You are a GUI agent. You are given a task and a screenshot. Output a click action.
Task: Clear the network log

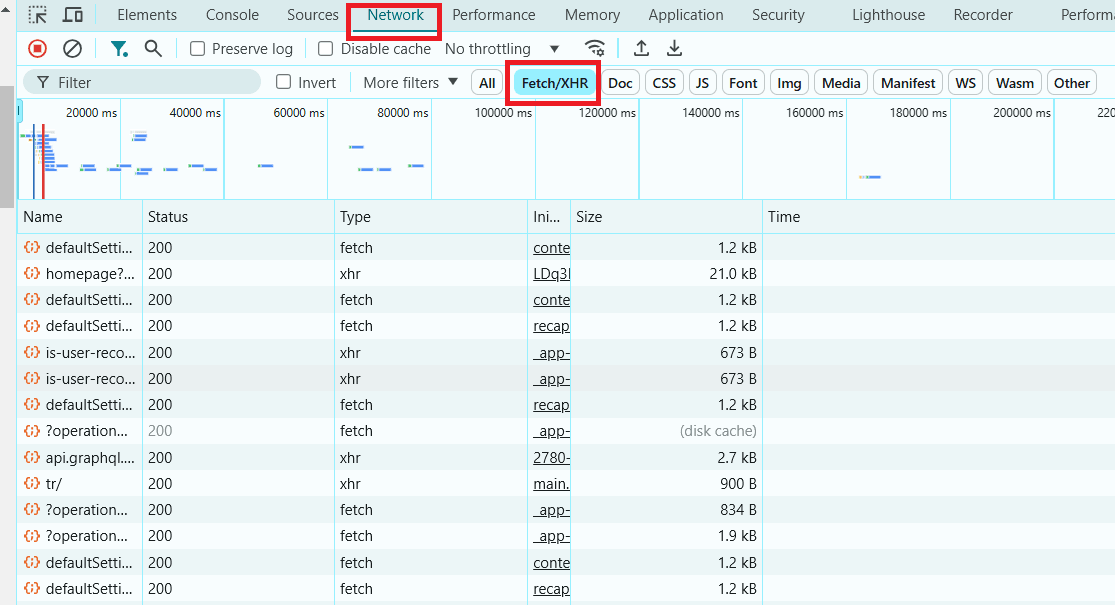[73, 48]
